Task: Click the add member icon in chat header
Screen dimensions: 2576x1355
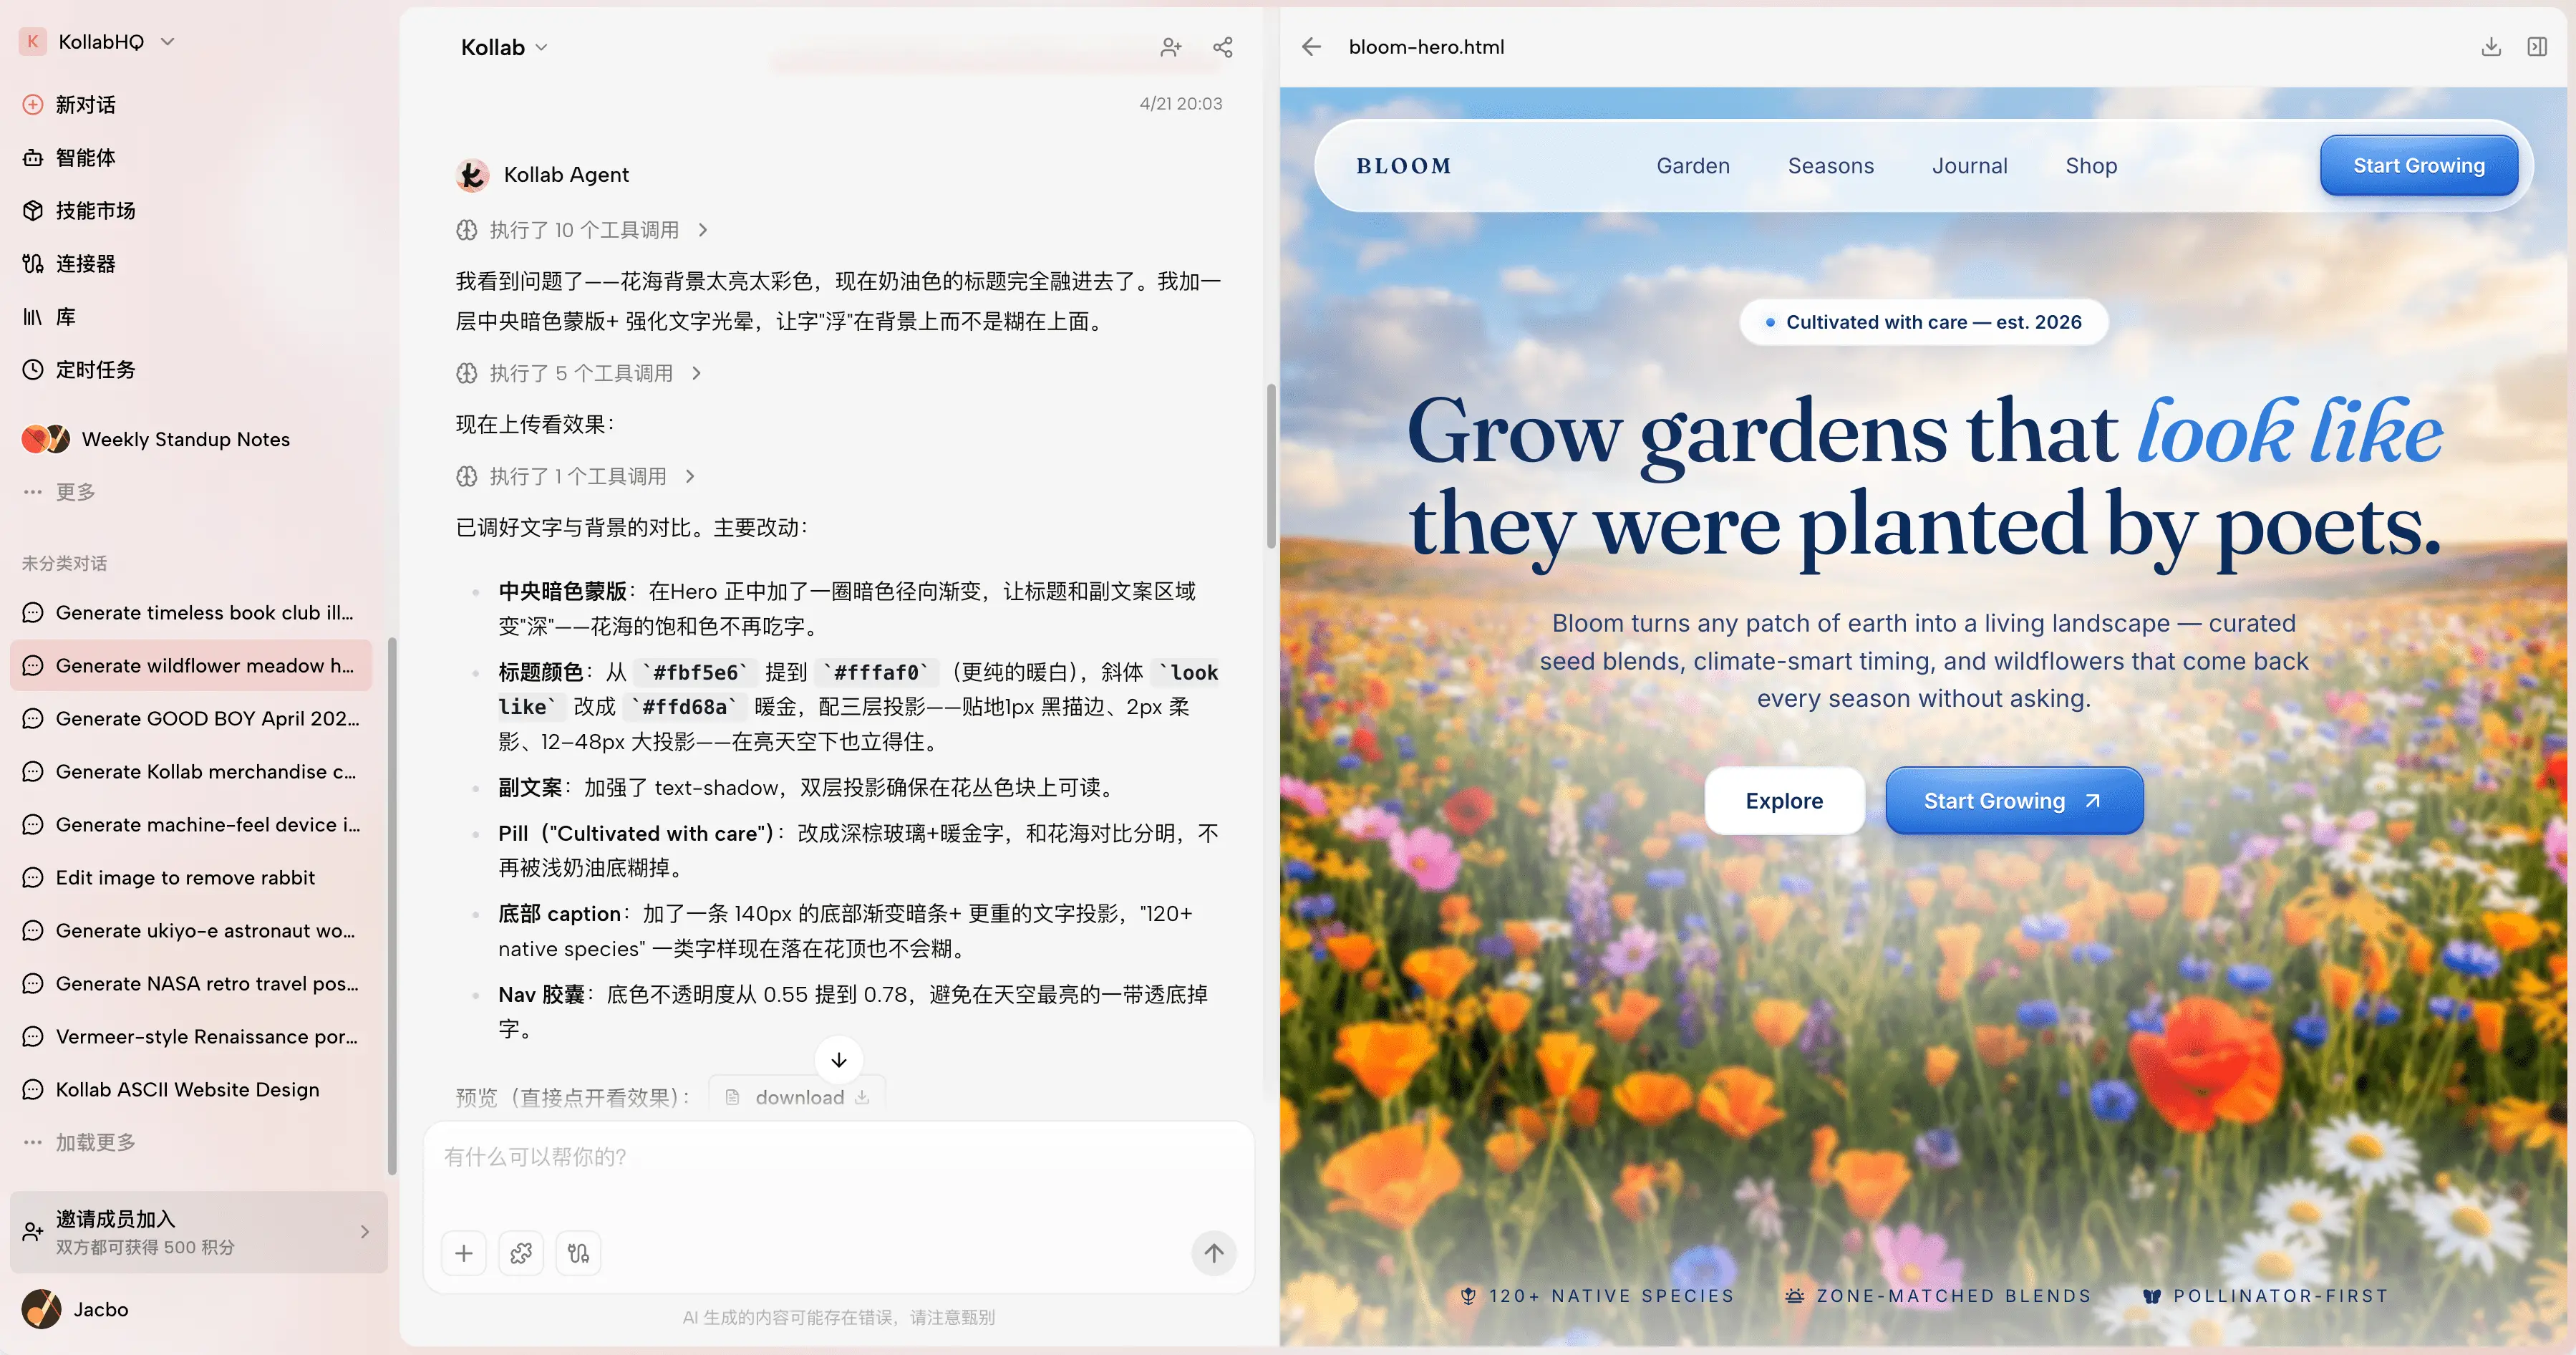Action: tap(1170, 47)
